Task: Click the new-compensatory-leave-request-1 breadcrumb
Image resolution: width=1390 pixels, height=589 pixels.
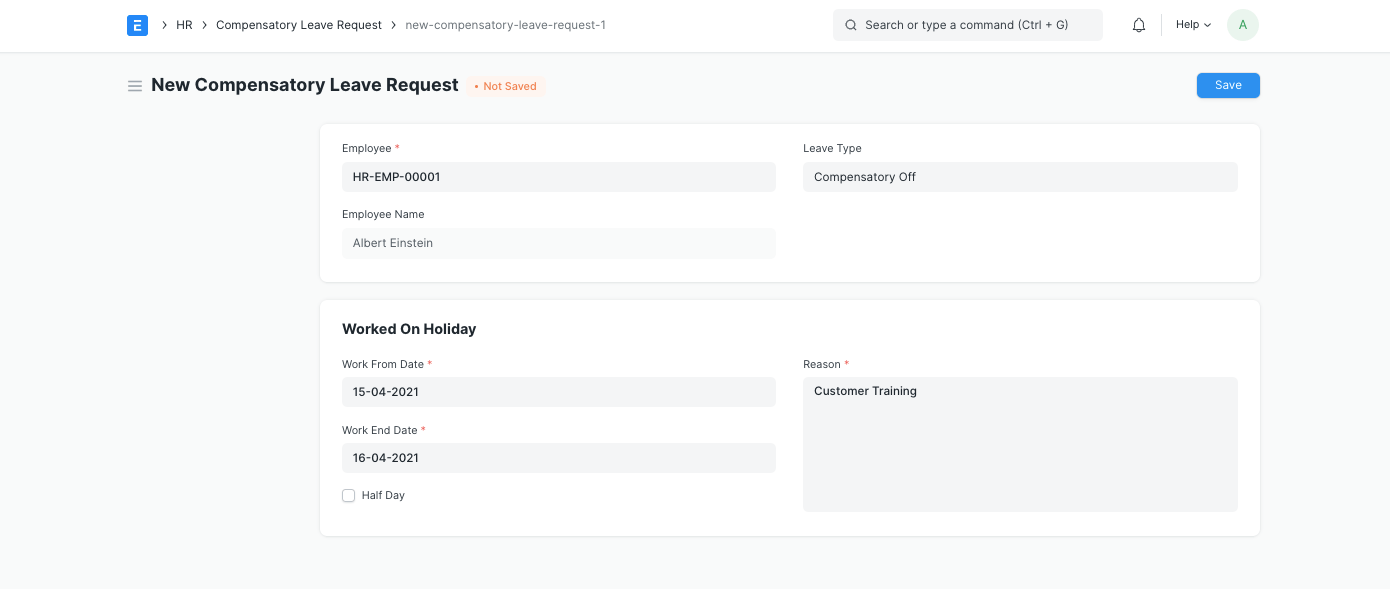Action: point(506,25)
